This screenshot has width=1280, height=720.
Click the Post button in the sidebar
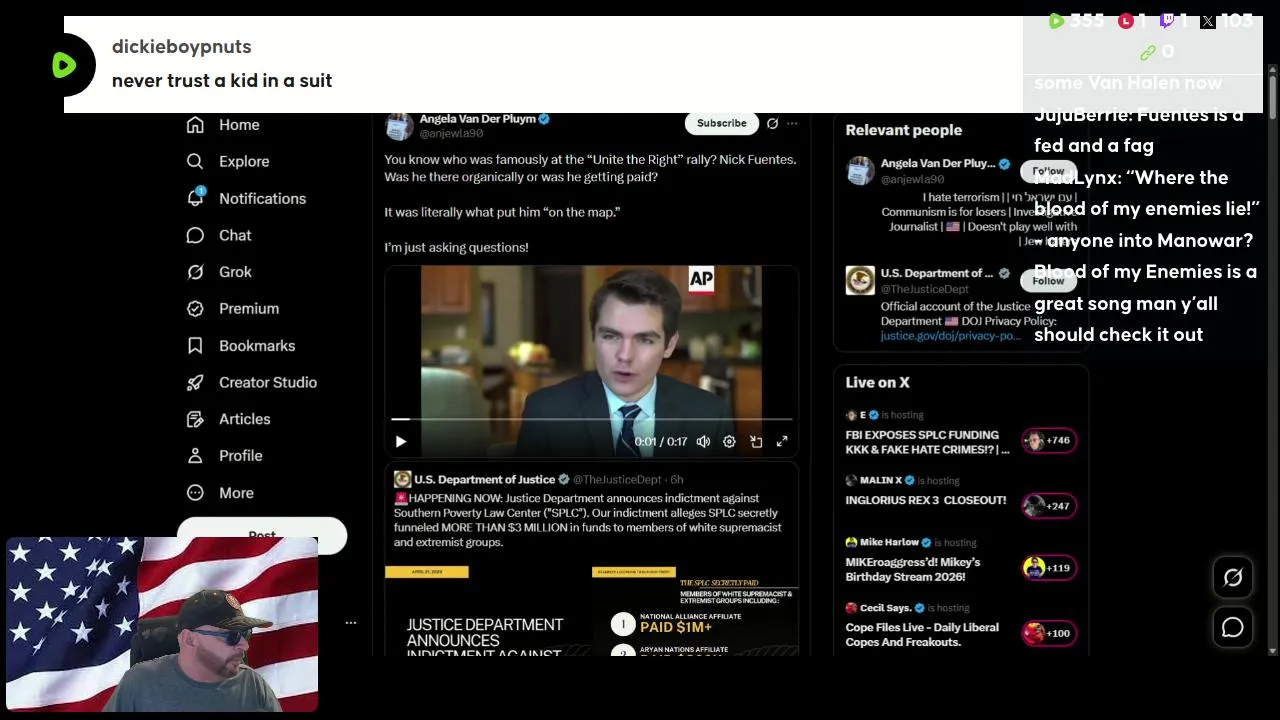click(262, 536)
